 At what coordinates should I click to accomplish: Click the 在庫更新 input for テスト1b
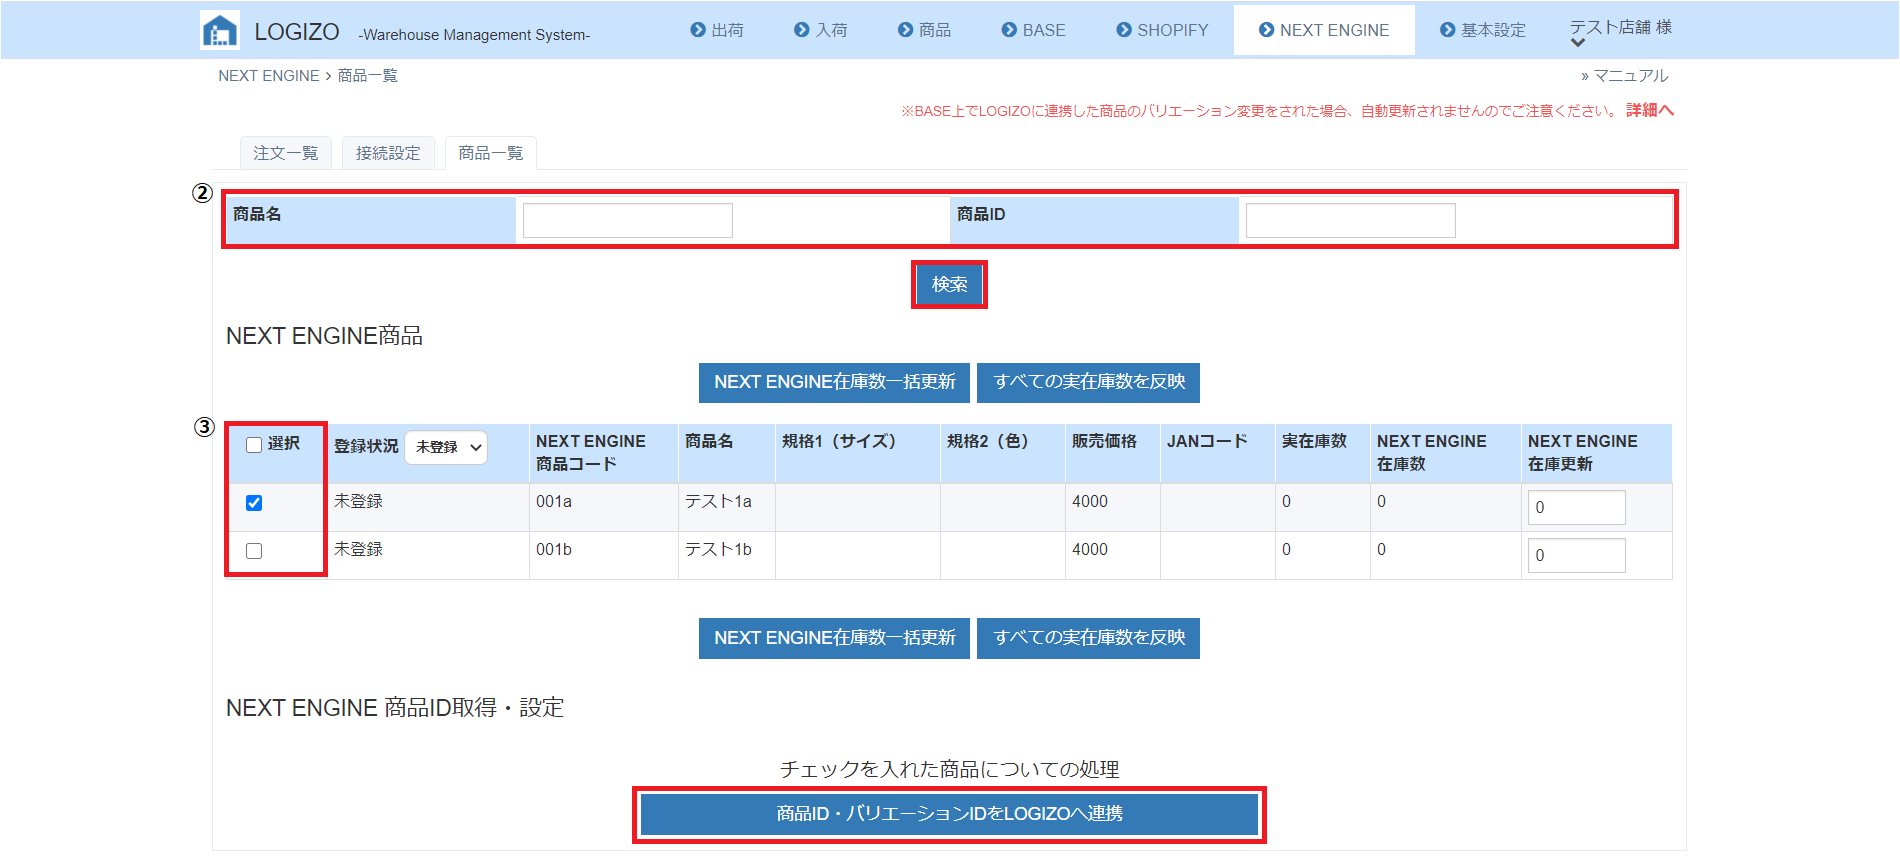(1576, 555)
